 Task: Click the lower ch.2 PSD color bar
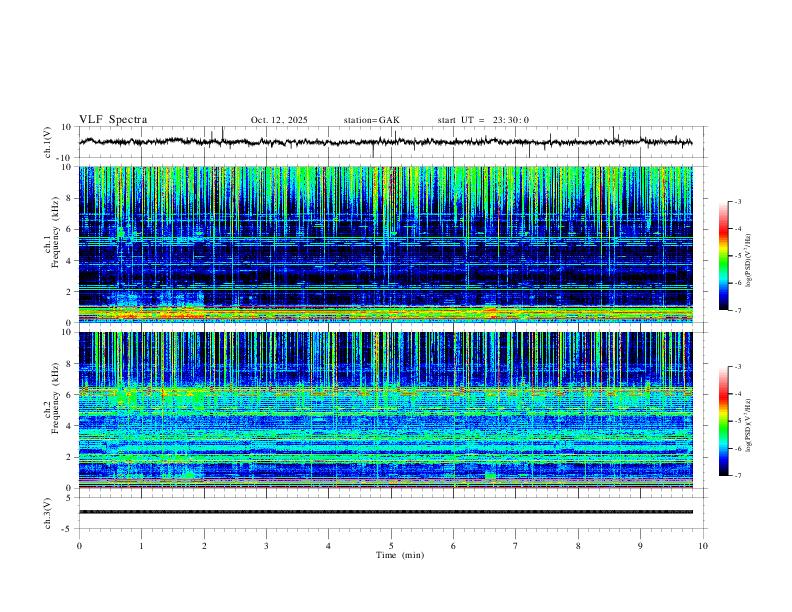pos(723,421)
